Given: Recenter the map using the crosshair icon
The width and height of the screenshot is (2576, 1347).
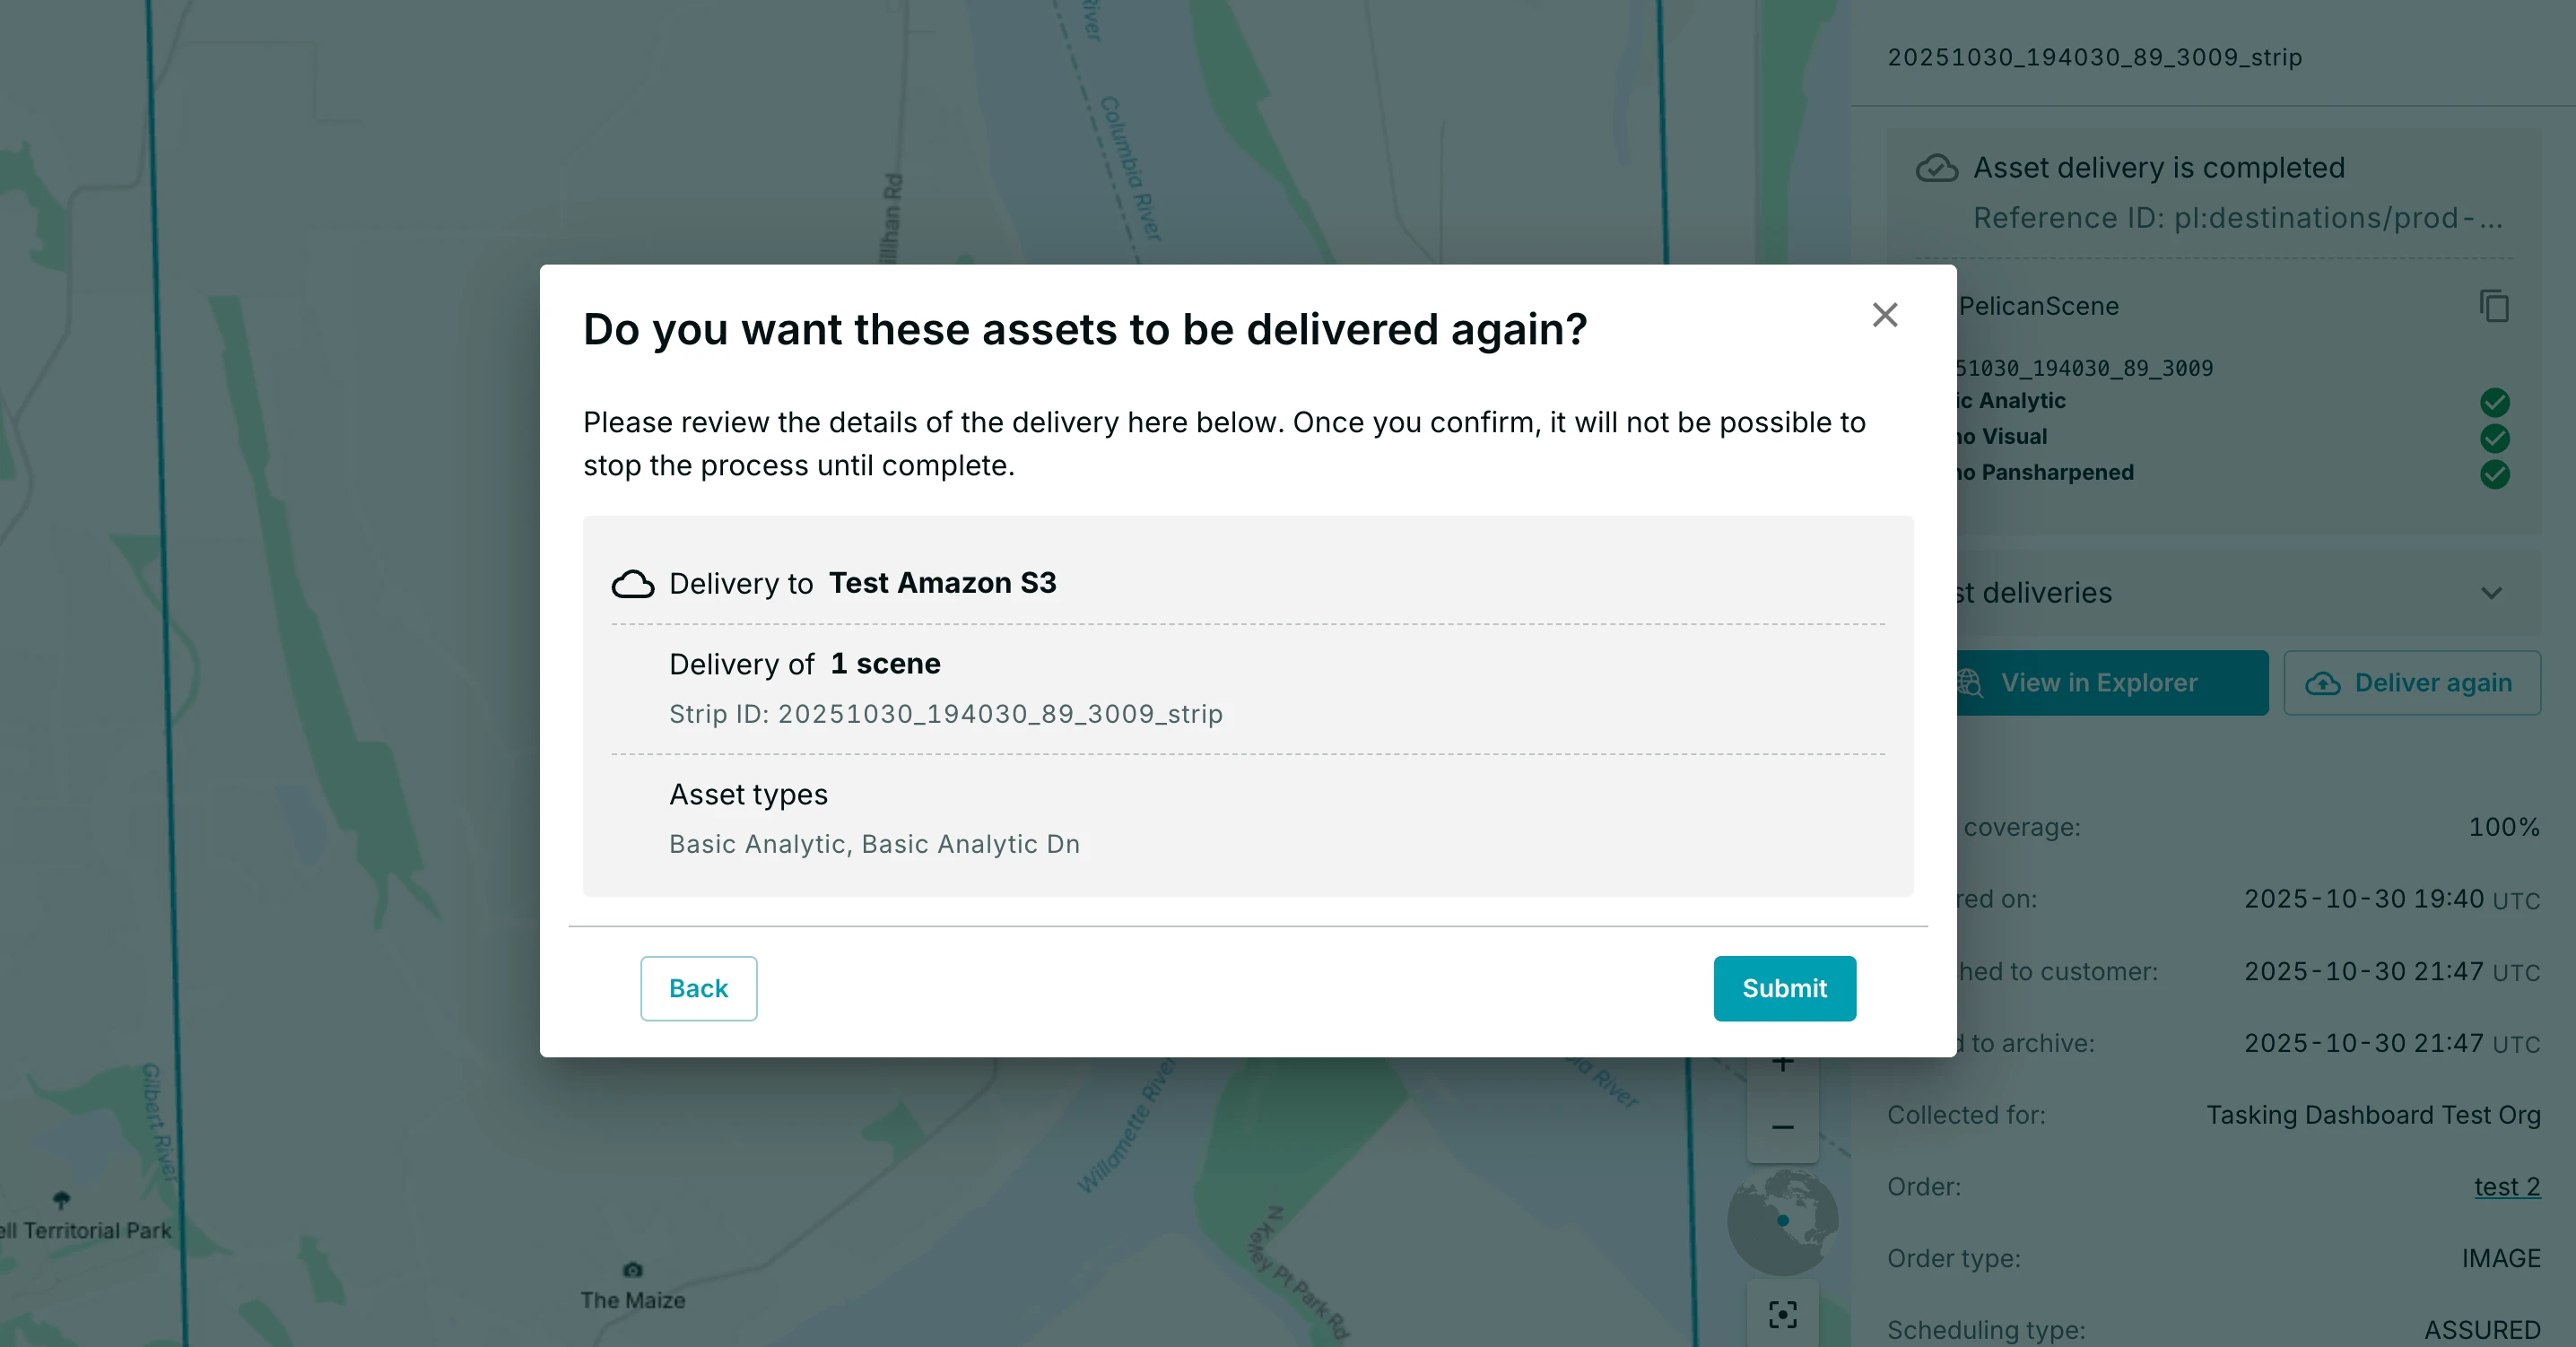Looking at the screenshot, I should pos(1784,1314).
